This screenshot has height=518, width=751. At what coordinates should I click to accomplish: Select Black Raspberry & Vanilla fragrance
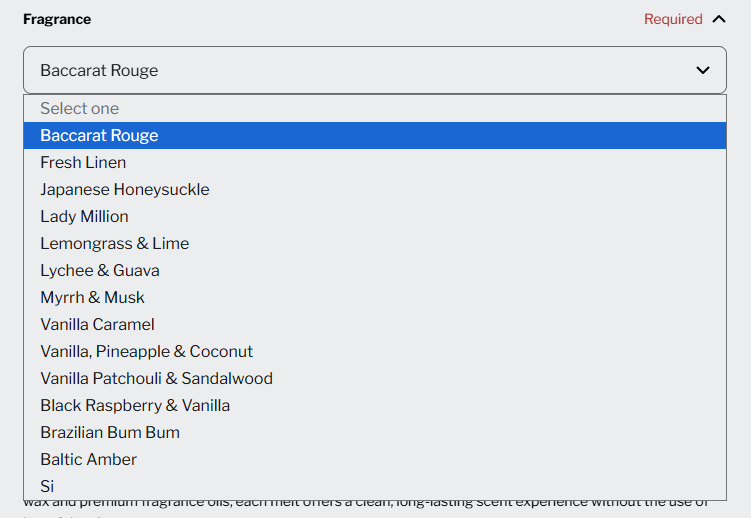coord(135,405)
